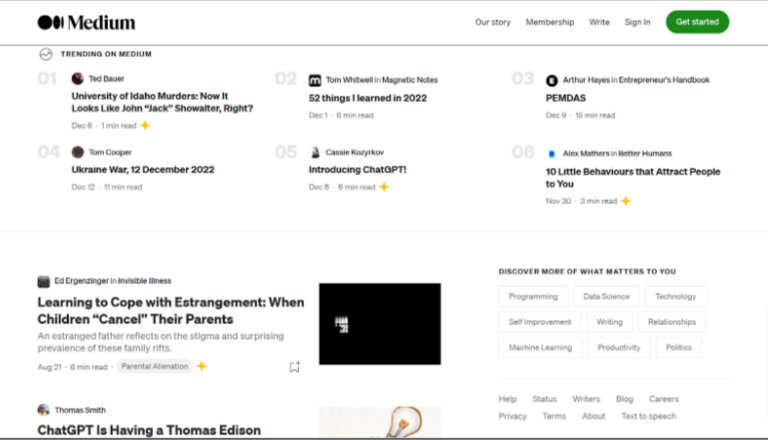Select the Self Improvement topic tag
This screenshot has width=768, height=440.
point(540,322)
